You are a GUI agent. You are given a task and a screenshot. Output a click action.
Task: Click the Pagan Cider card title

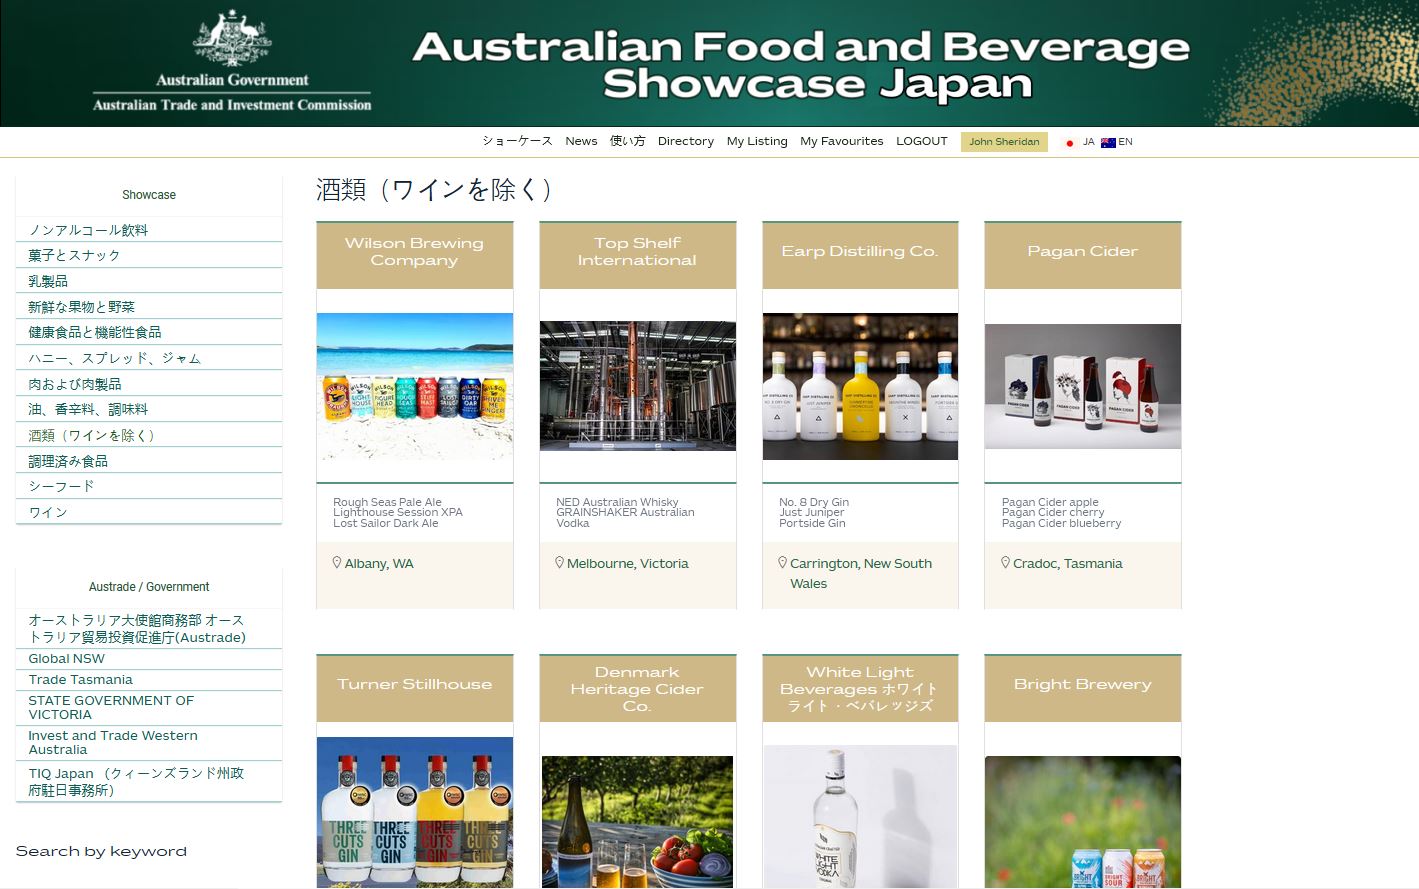(1082, 251)
